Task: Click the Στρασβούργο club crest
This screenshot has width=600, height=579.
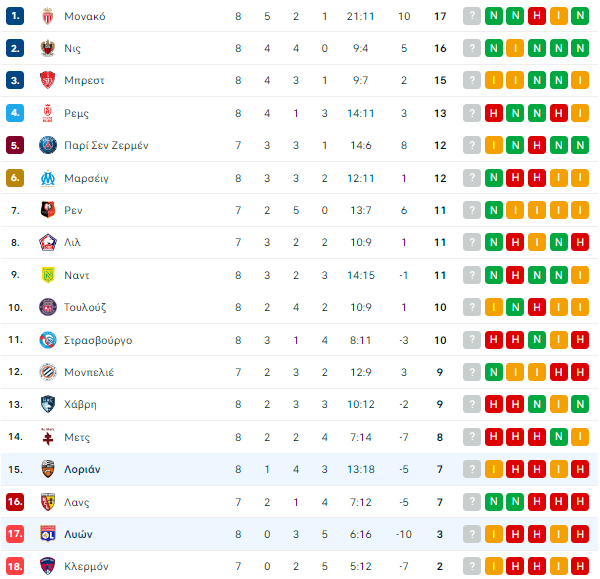Action: coord(48,340)
